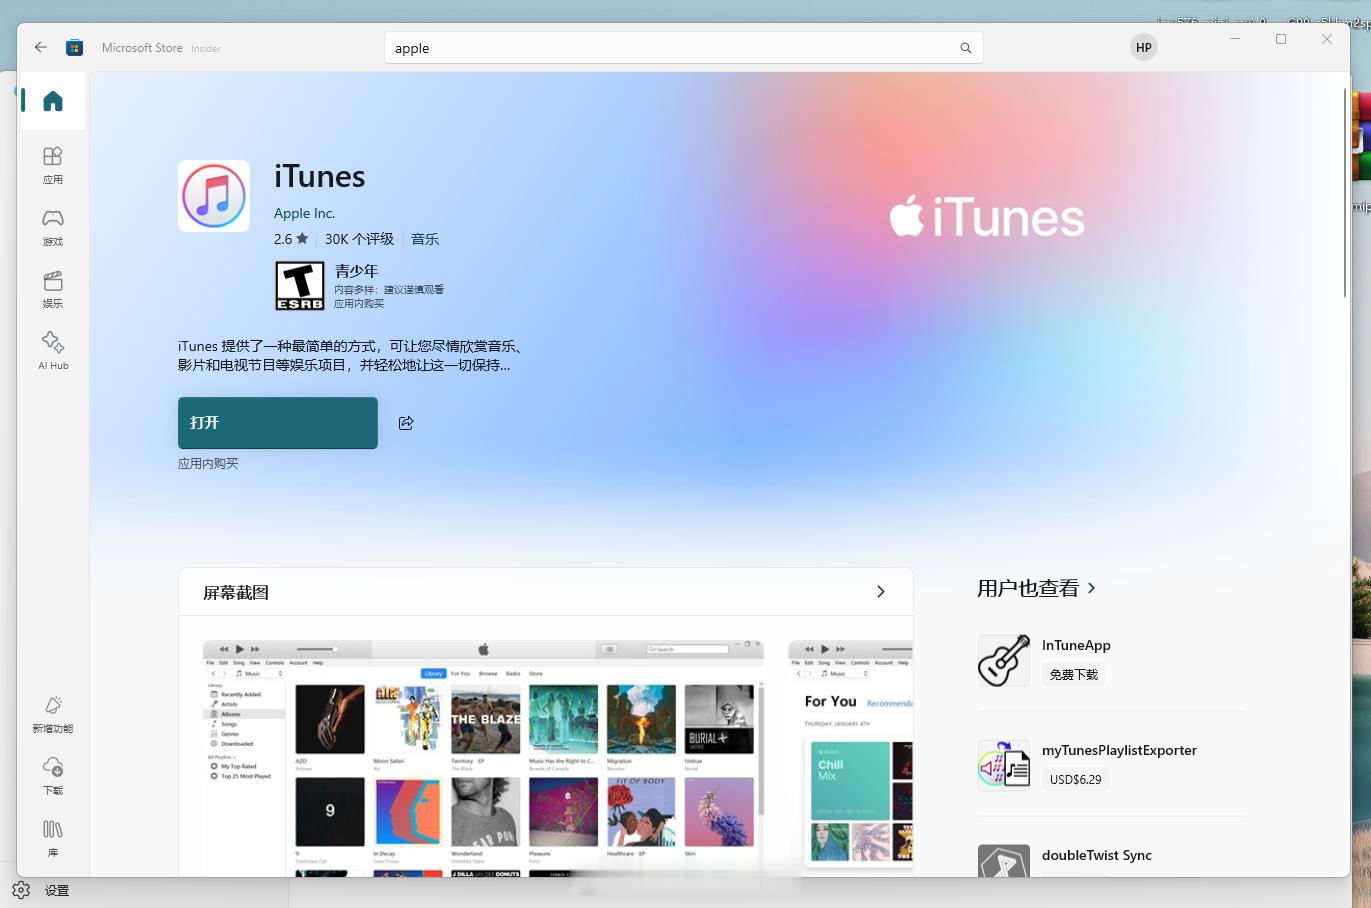The image size is (1371, 908).
Task: Open the Apple Inc. publisher link
Action: tap(304, 213)
